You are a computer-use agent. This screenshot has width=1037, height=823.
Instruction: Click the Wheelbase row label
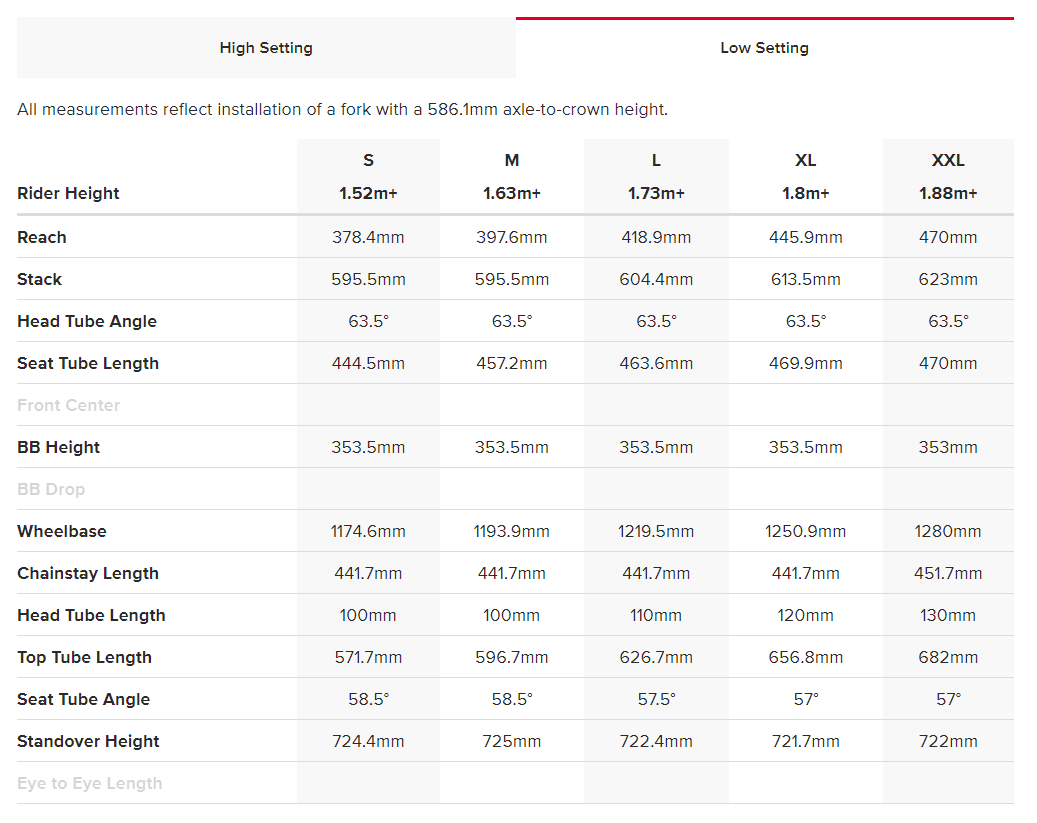[x=62, y=531]
